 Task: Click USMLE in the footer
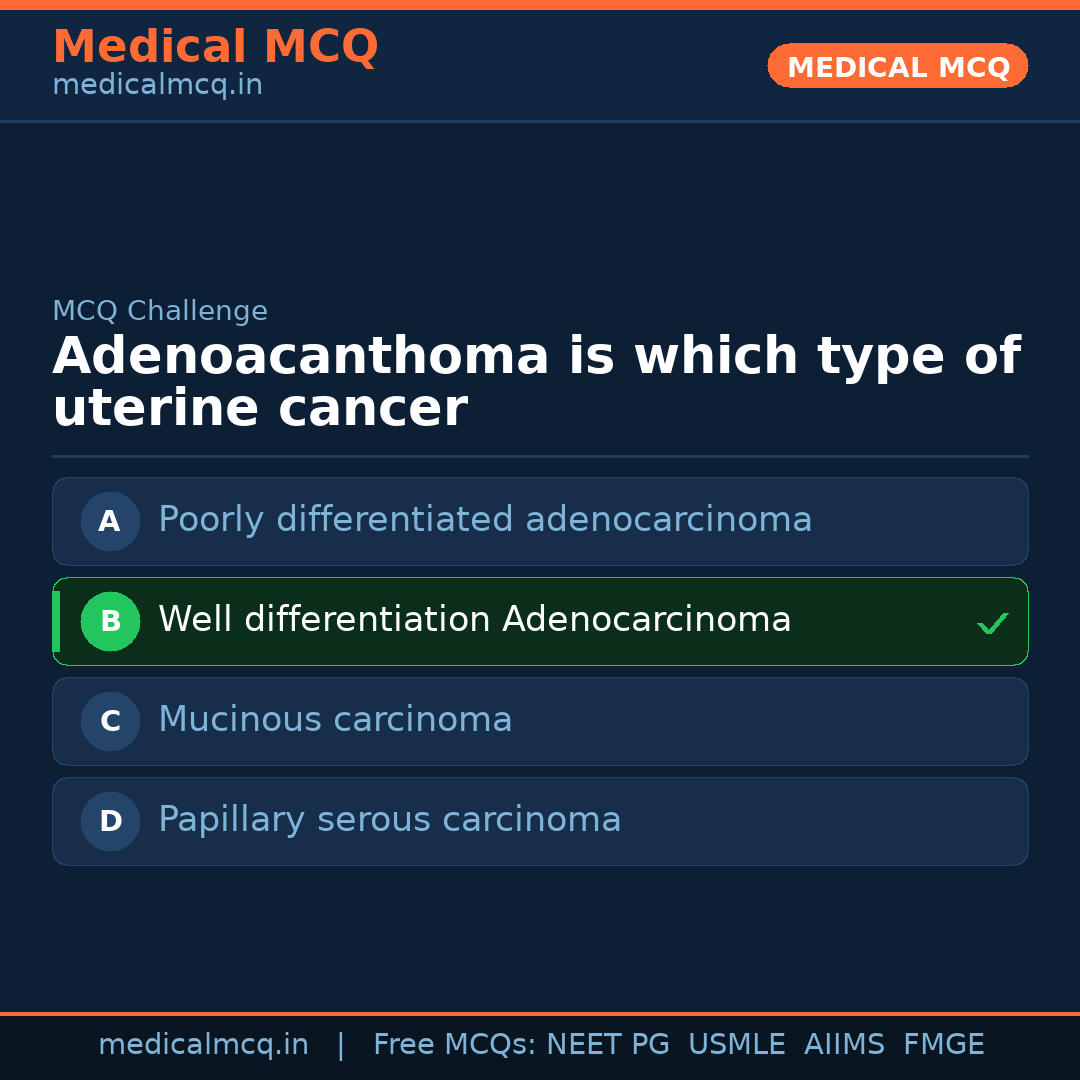[737, 1045]
